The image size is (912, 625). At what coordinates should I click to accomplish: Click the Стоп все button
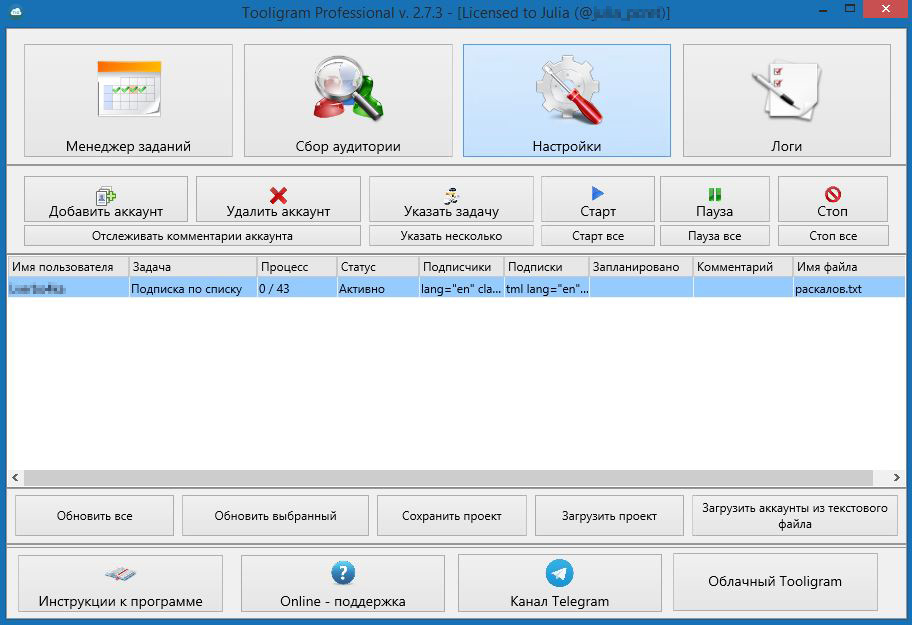pyautogui.click(x=833, y=236)
